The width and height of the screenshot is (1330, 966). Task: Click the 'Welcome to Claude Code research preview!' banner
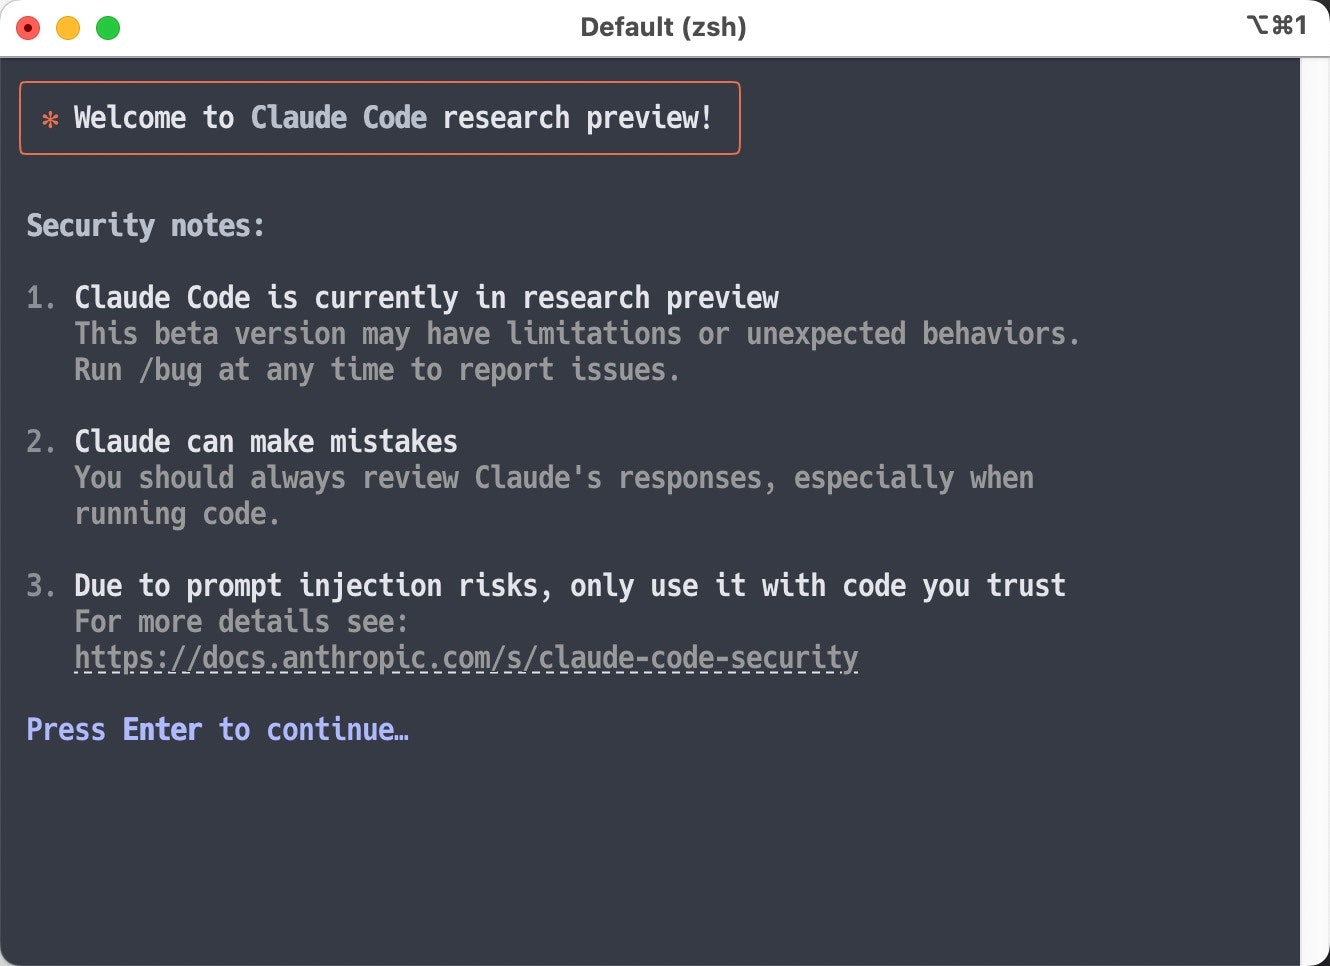click(x=392, y=118)
